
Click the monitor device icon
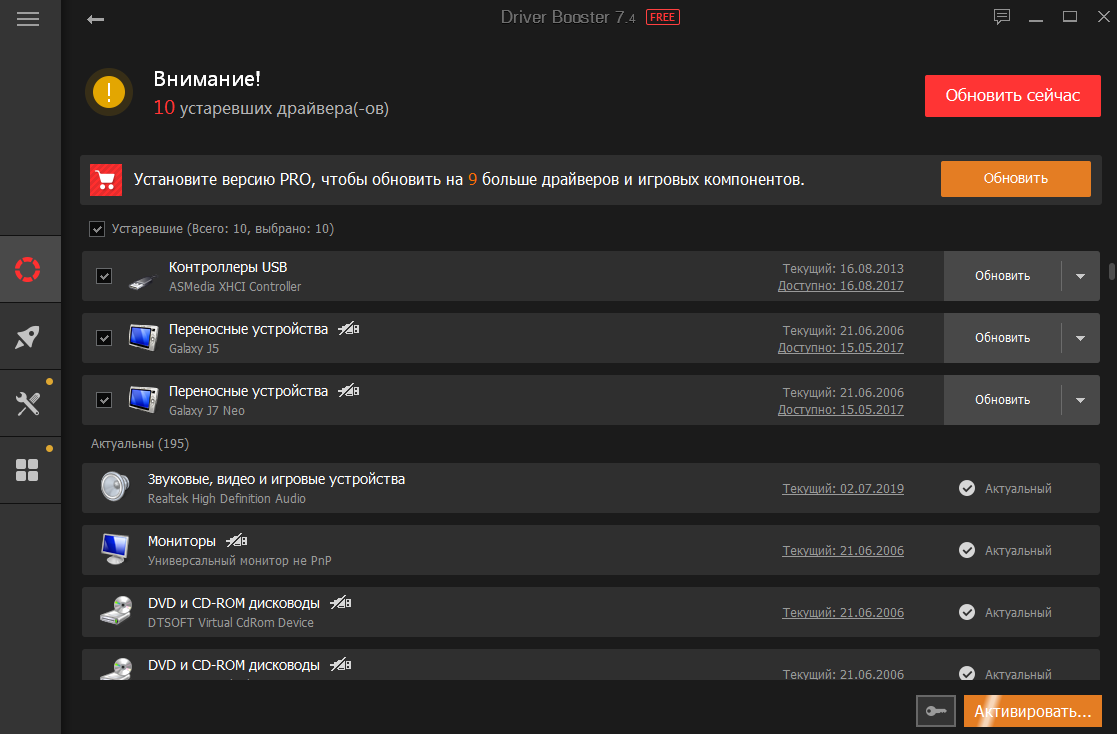[x=115, y=549]
